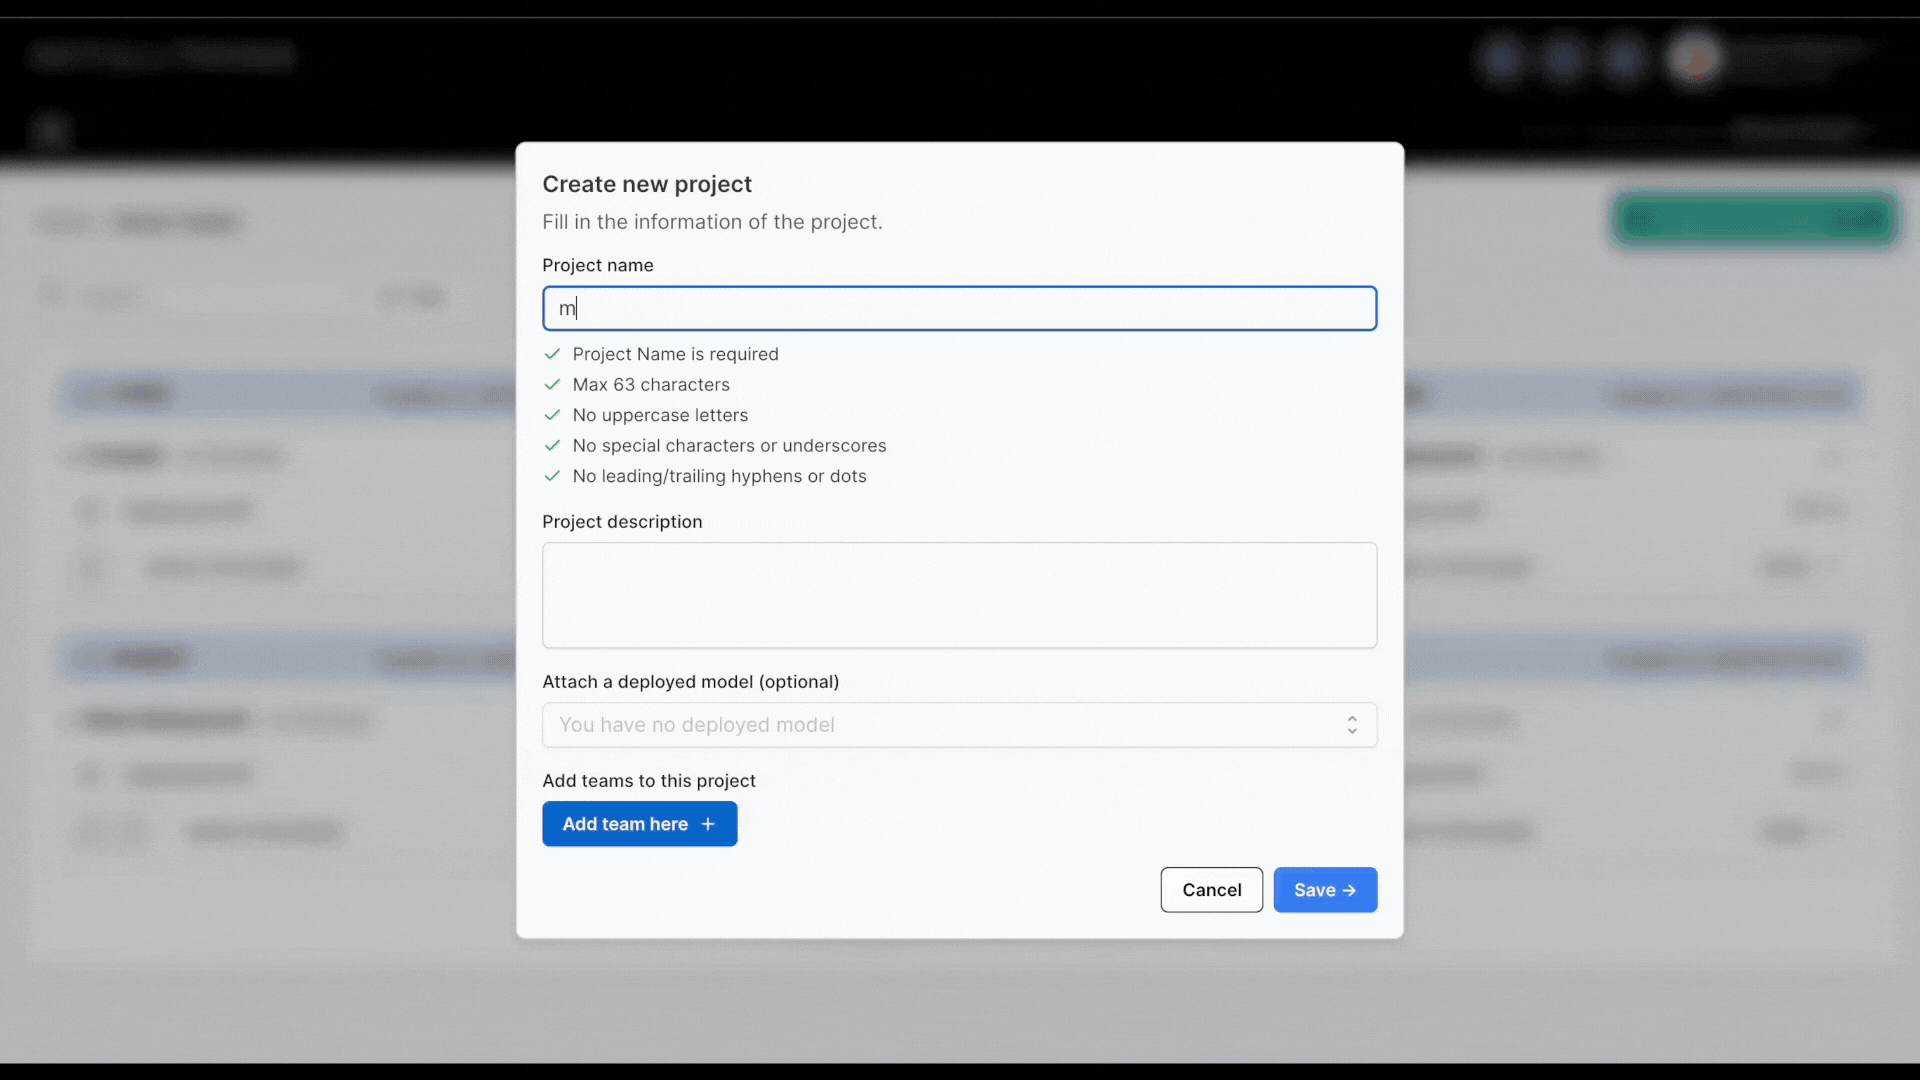Click the up-down chevron in the model selector
The width and height of the screenshot is (1920, 1080).
click(x=1351, y=725)
